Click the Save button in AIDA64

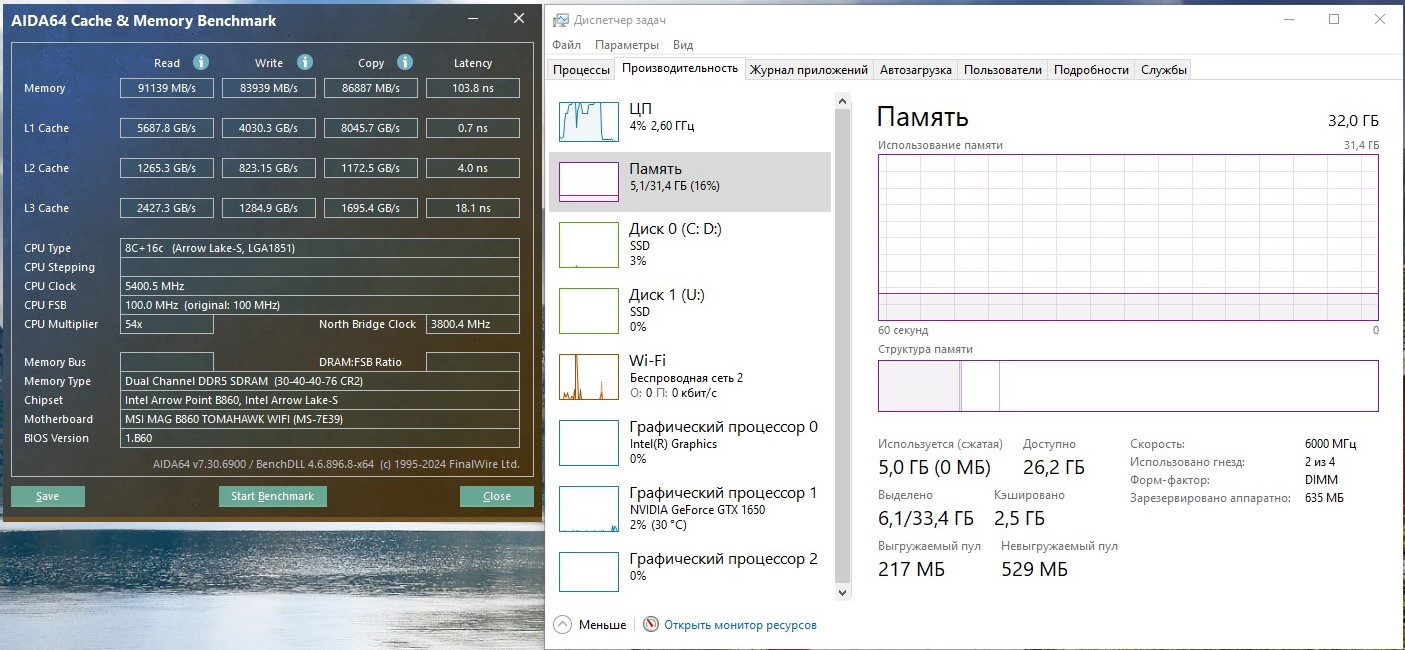coord(48,496)
